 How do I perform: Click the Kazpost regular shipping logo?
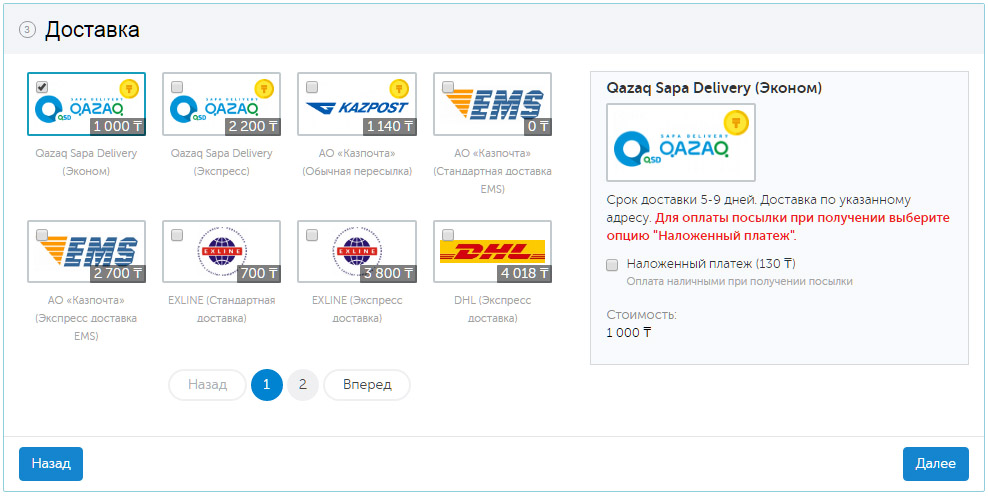pos(356,106)
